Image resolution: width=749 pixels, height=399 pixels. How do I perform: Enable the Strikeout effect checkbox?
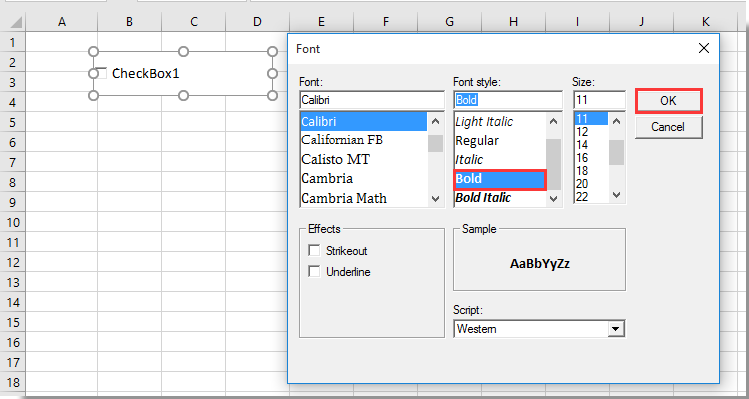(314, 250)
